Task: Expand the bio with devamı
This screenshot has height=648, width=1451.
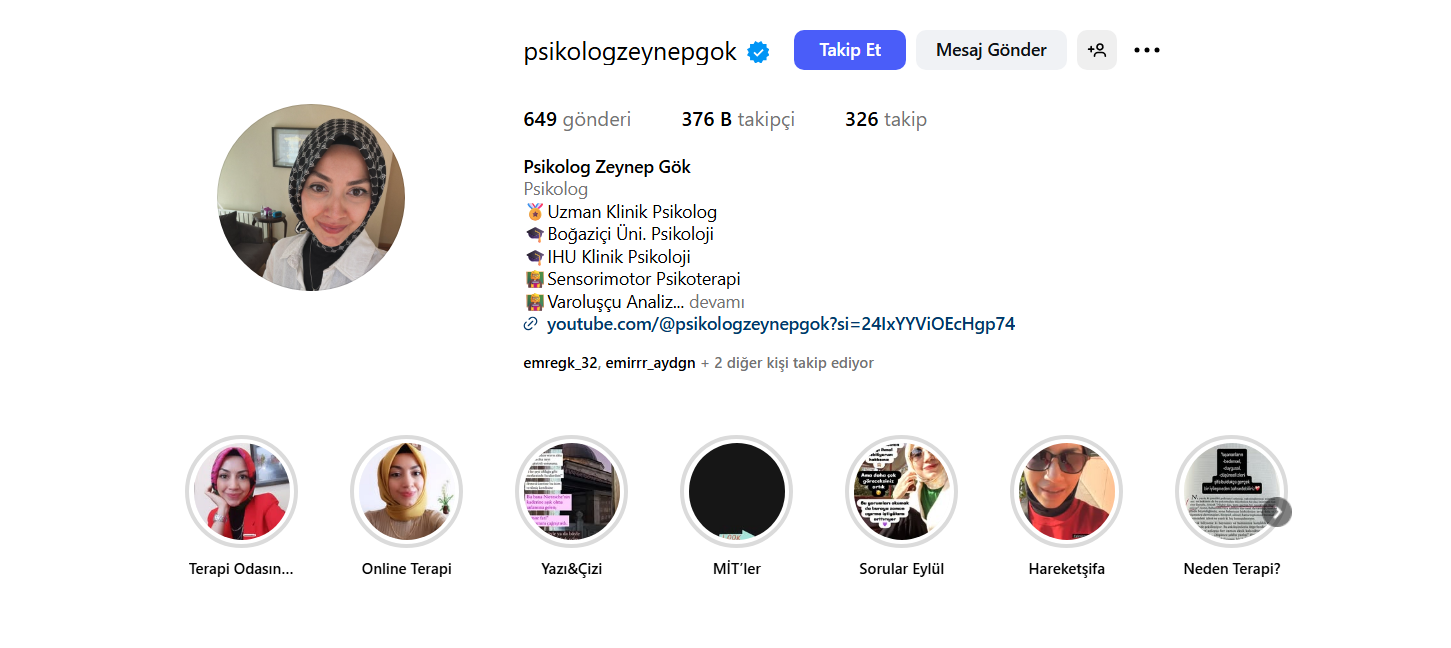Action: (x=717, y=302)
